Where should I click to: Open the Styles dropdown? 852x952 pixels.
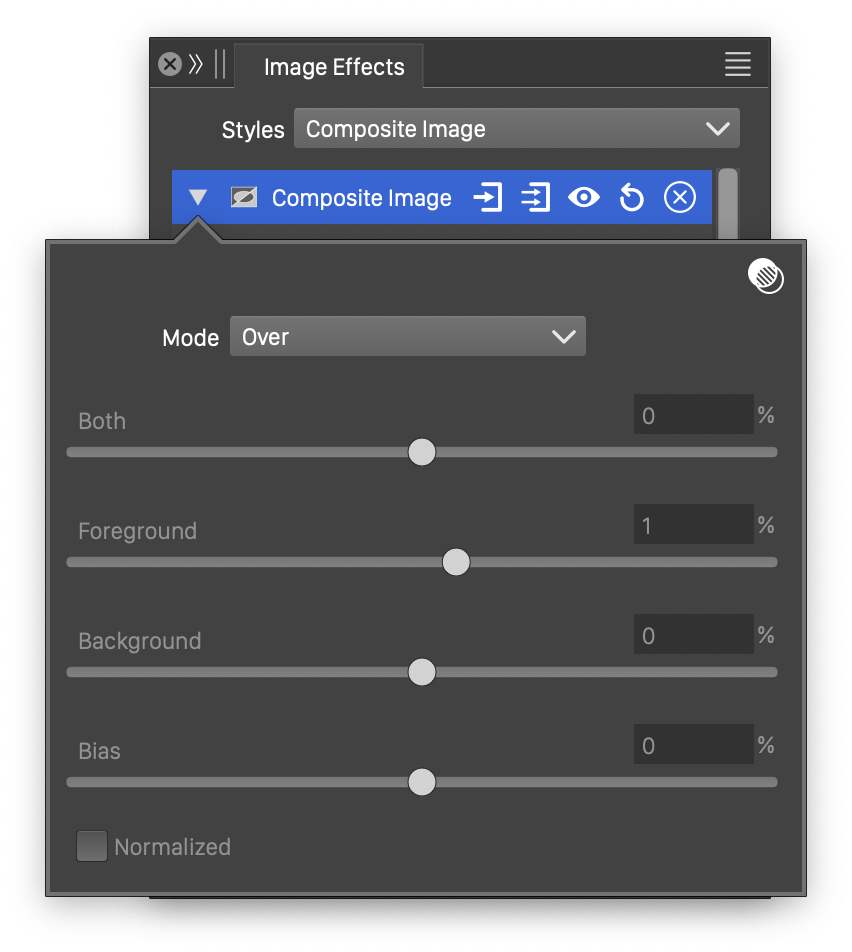(516, 129)
